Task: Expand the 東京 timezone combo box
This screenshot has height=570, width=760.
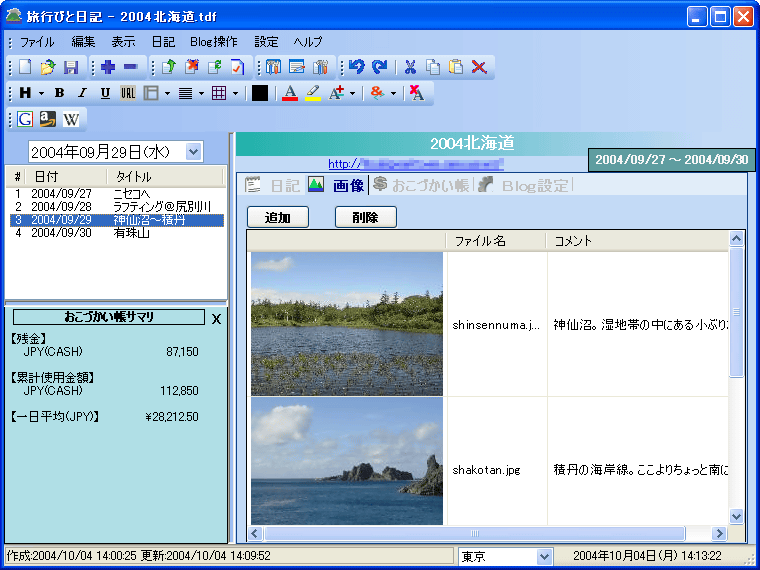Action: (x=545, y=556)
